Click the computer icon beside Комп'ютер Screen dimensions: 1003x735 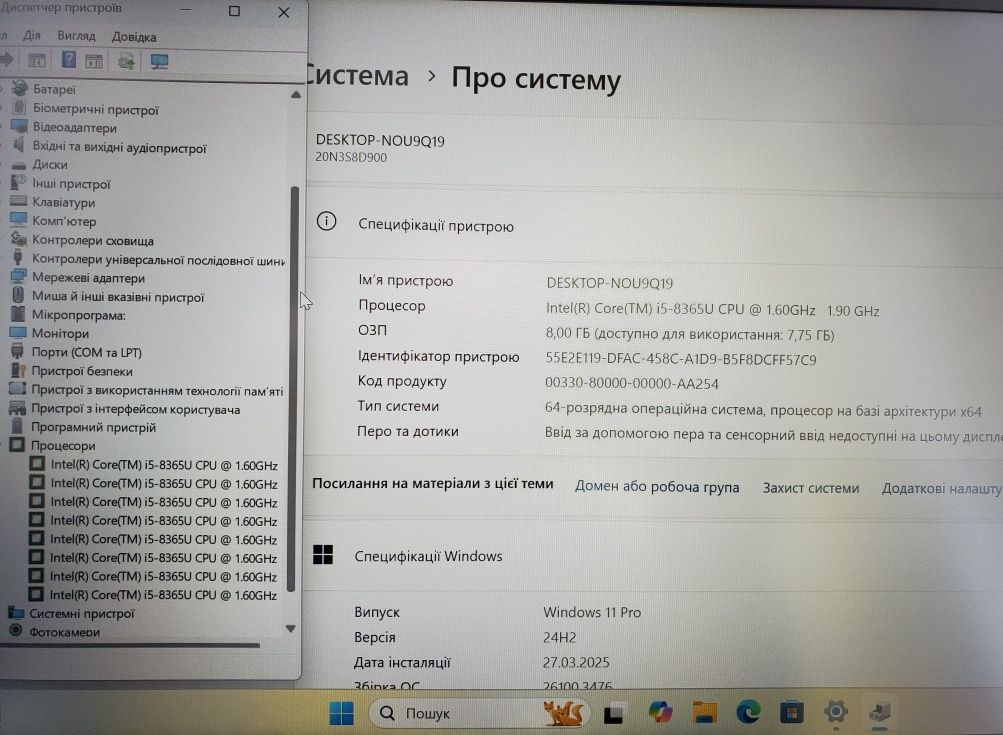(x=19, y=220)
